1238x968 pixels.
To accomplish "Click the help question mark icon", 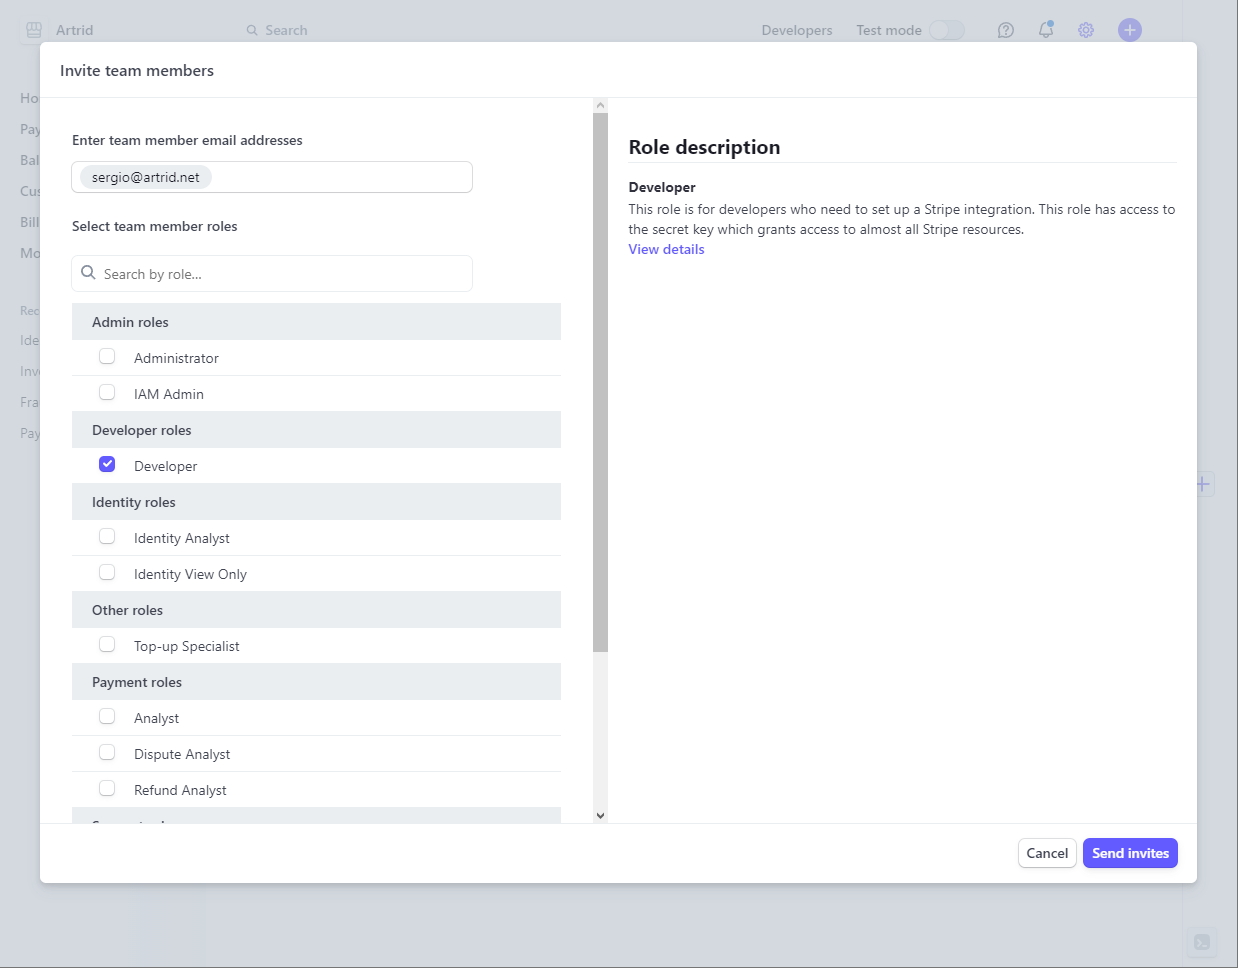I will pyautogui.click(x=1006, y=30).
